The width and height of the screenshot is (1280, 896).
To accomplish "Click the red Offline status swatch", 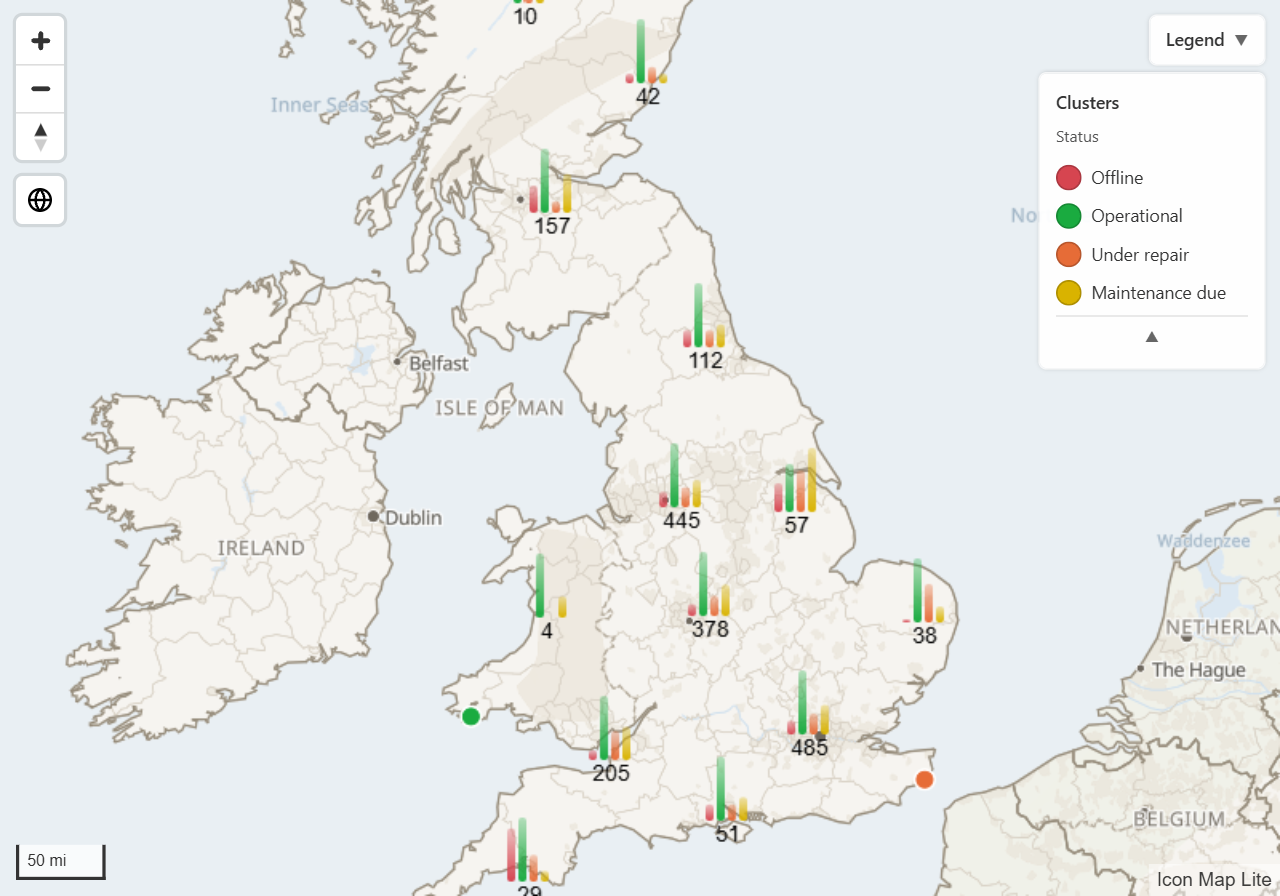I will [x=1069, y=178].
